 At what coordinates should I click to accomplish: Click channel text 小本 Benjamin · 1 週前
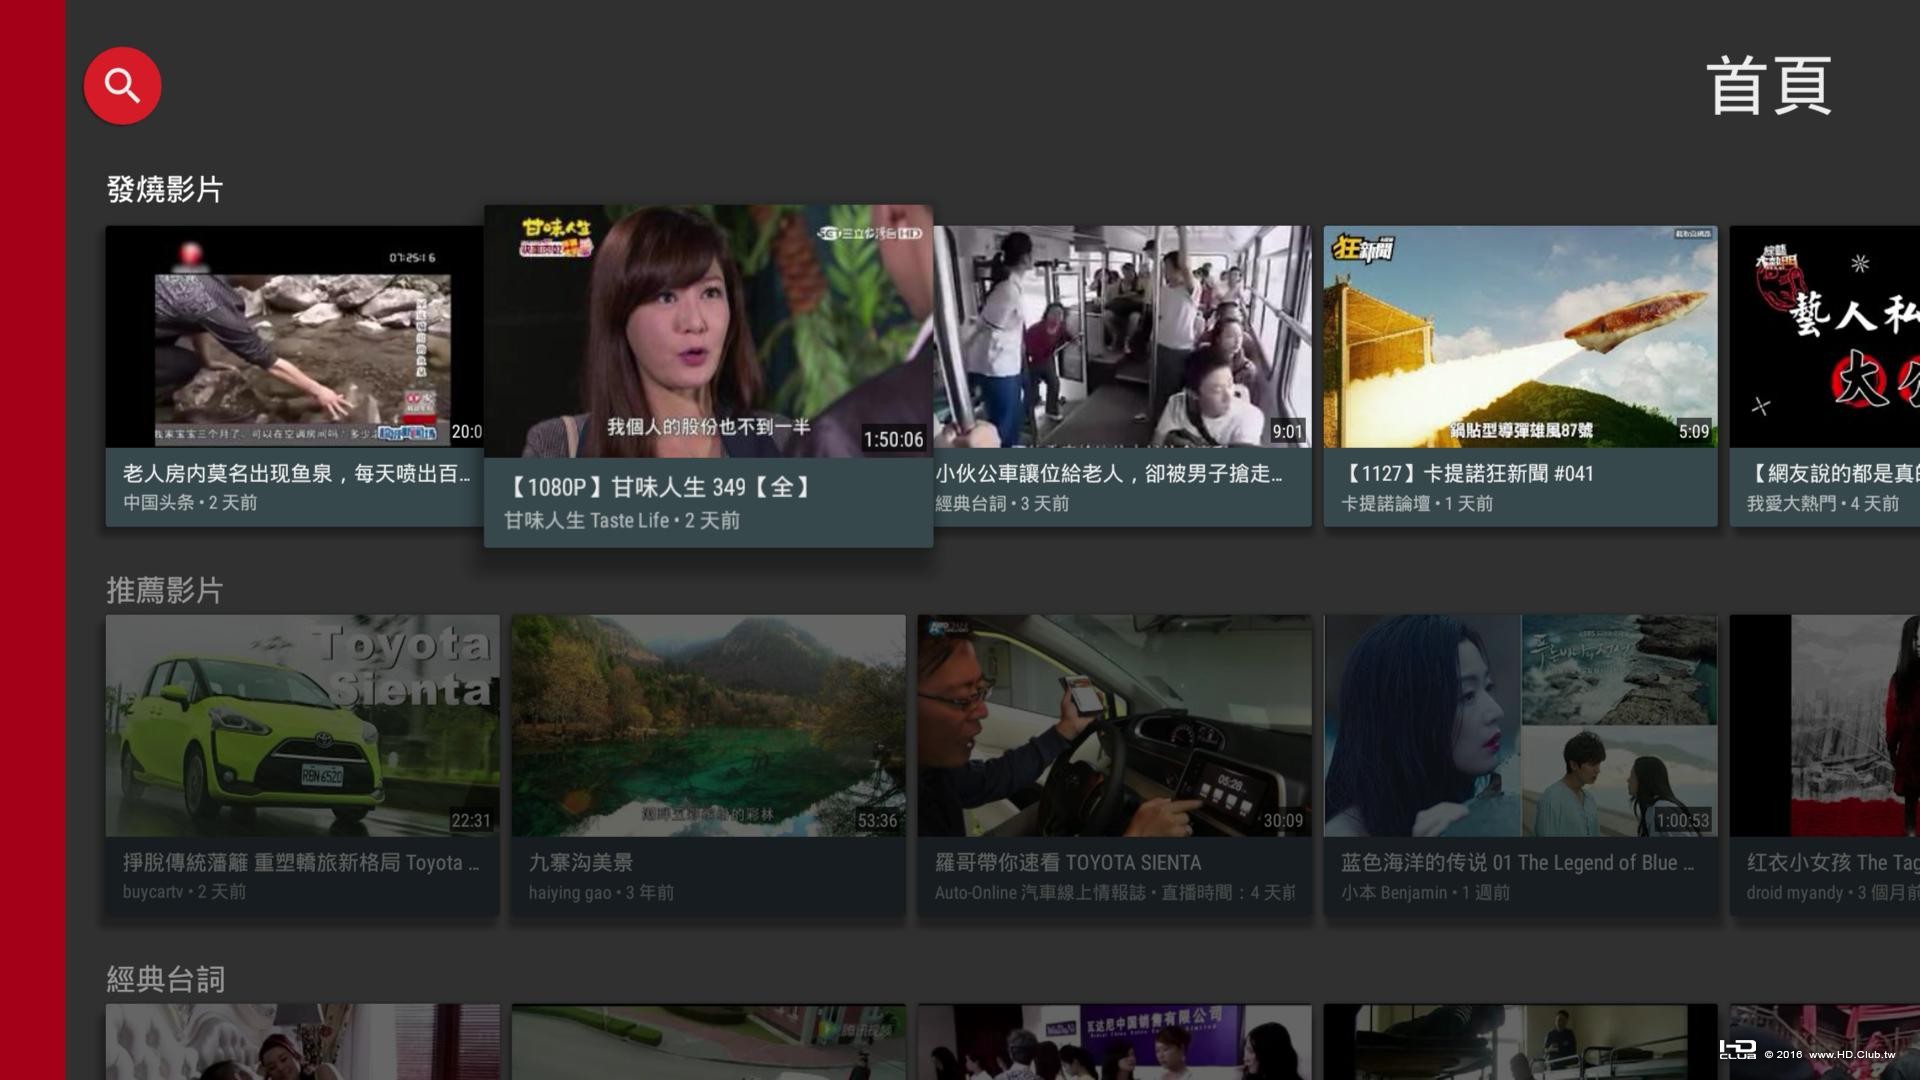click(x=1425, y=892)
